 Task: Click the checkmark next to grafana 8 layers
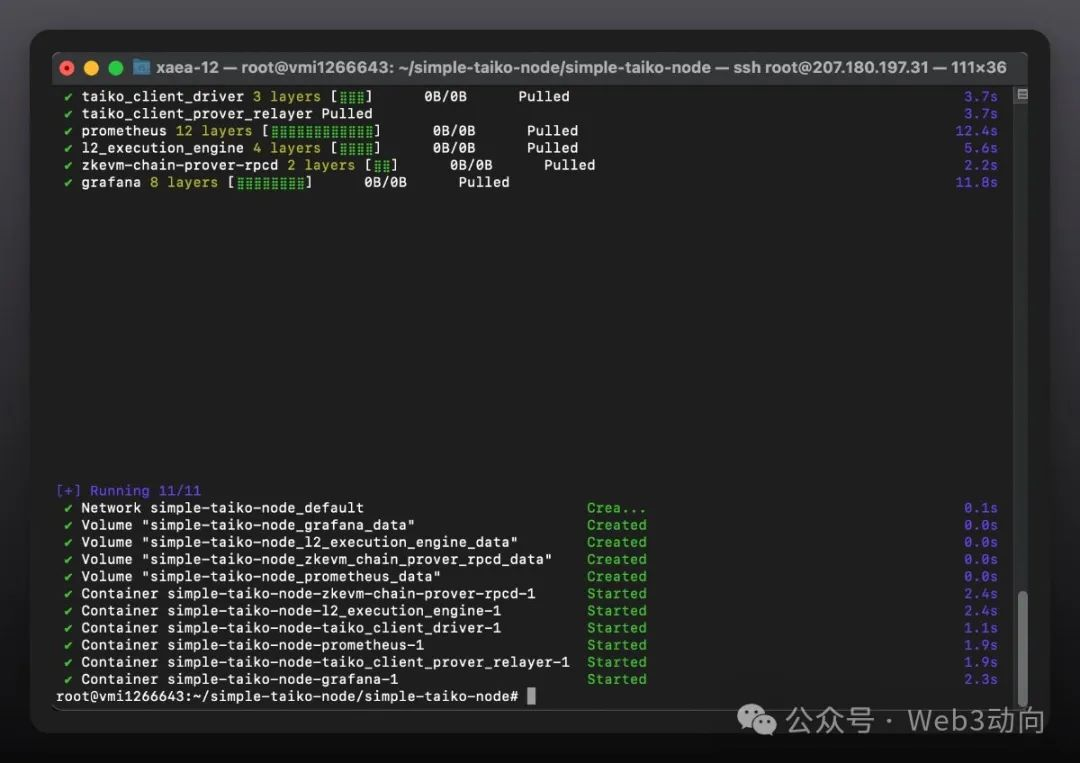68,183
